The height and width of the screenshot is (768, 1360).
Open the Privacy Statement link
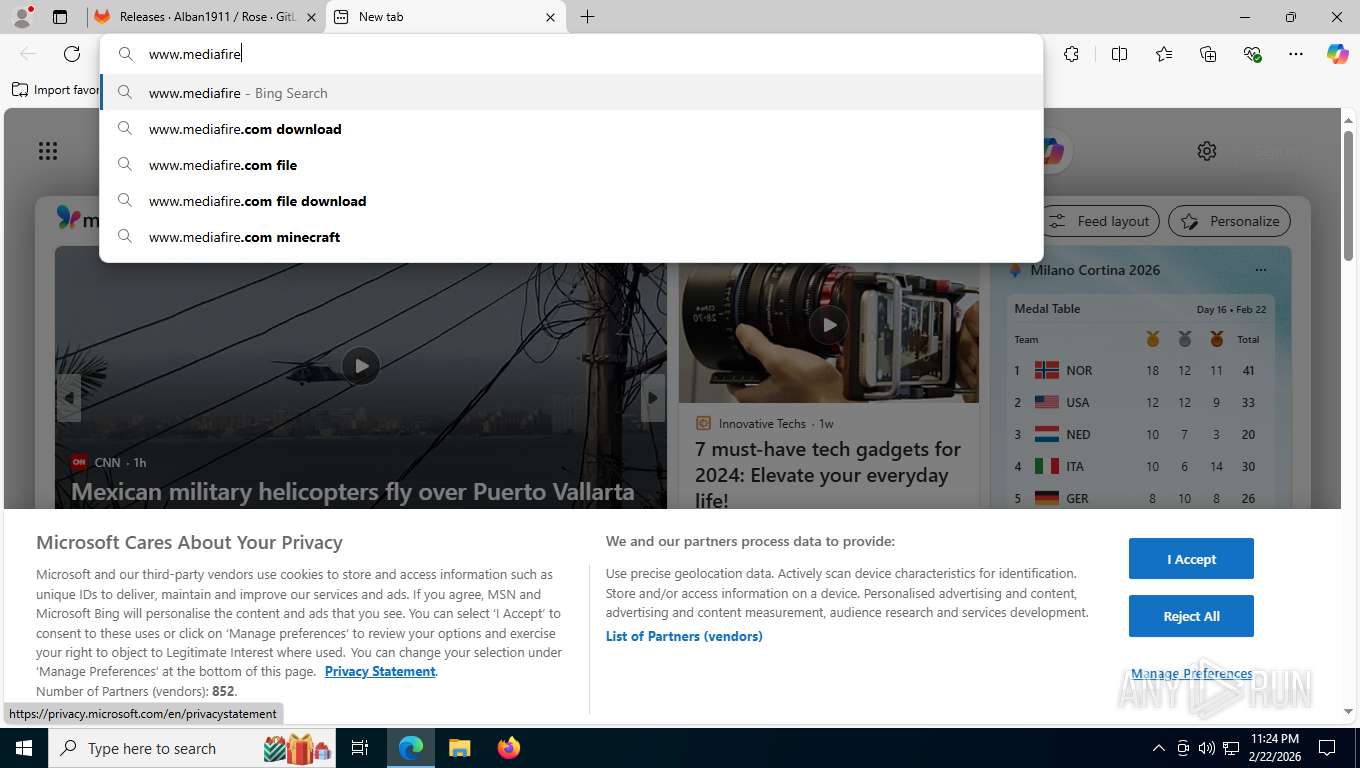[380, 671]
